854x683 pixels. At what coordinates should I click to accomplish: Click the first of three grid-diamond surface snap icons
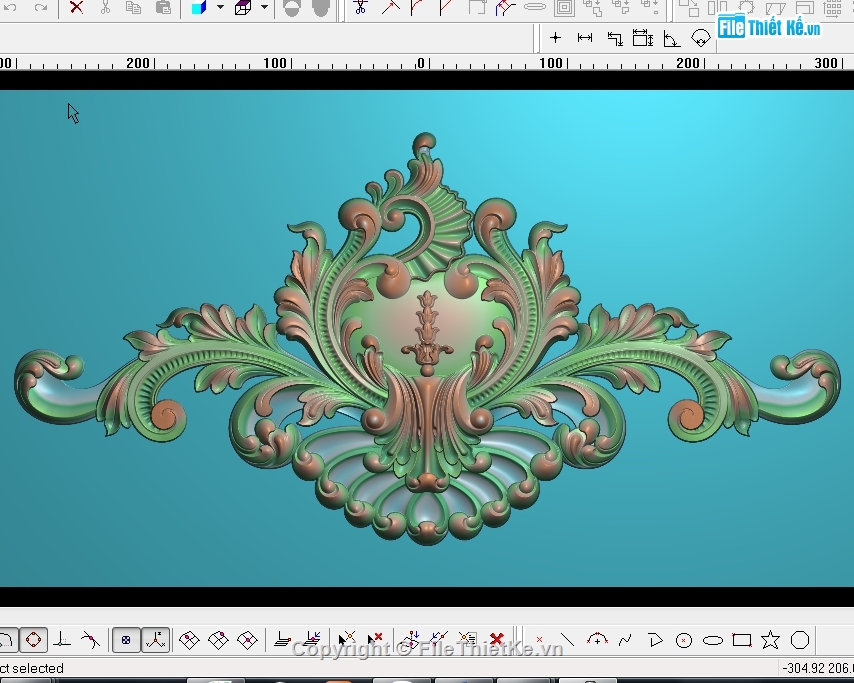pos(189,640)
